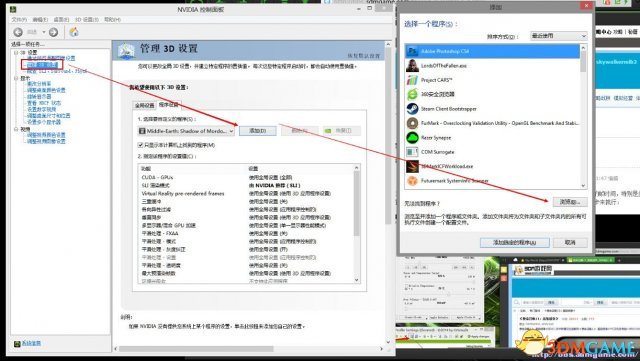Select Steam Client Bootstrapper entry
Screen dimensions: 640x361
pos(492,109)
